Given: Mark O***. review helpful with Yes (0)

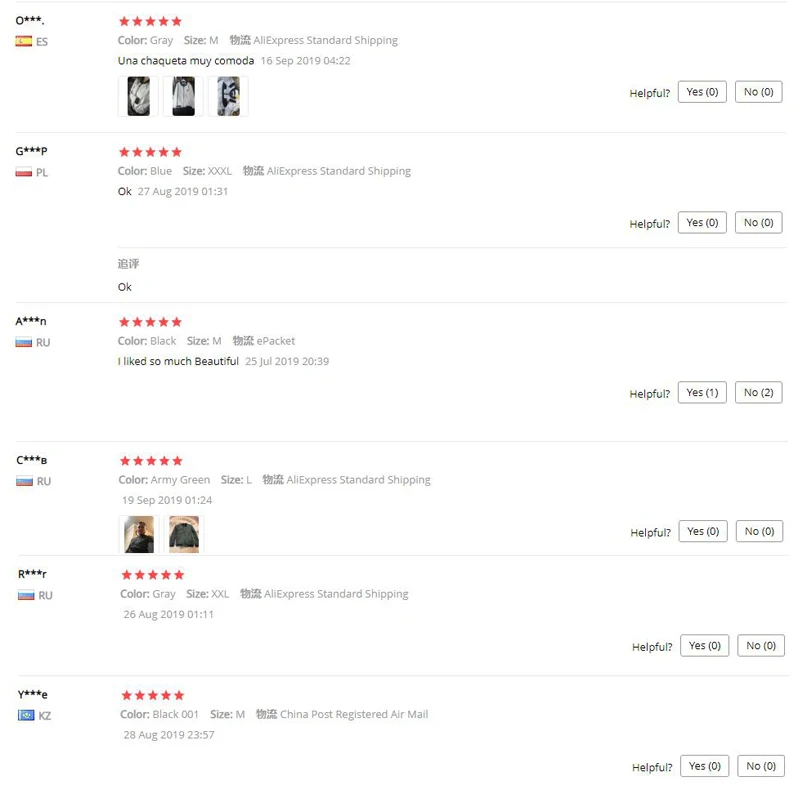Looking at the screenshot, I should (x=702, y=92).
